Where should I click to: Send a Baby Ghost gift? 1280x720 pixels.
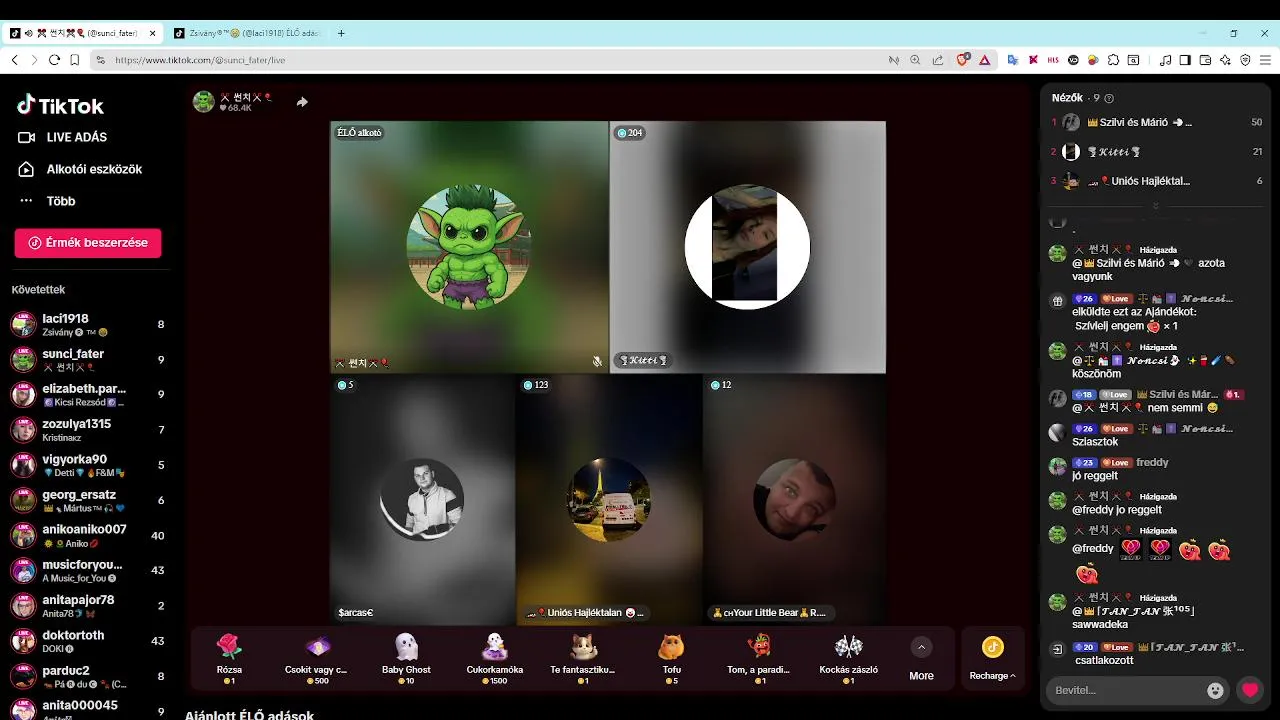[405, 658]
